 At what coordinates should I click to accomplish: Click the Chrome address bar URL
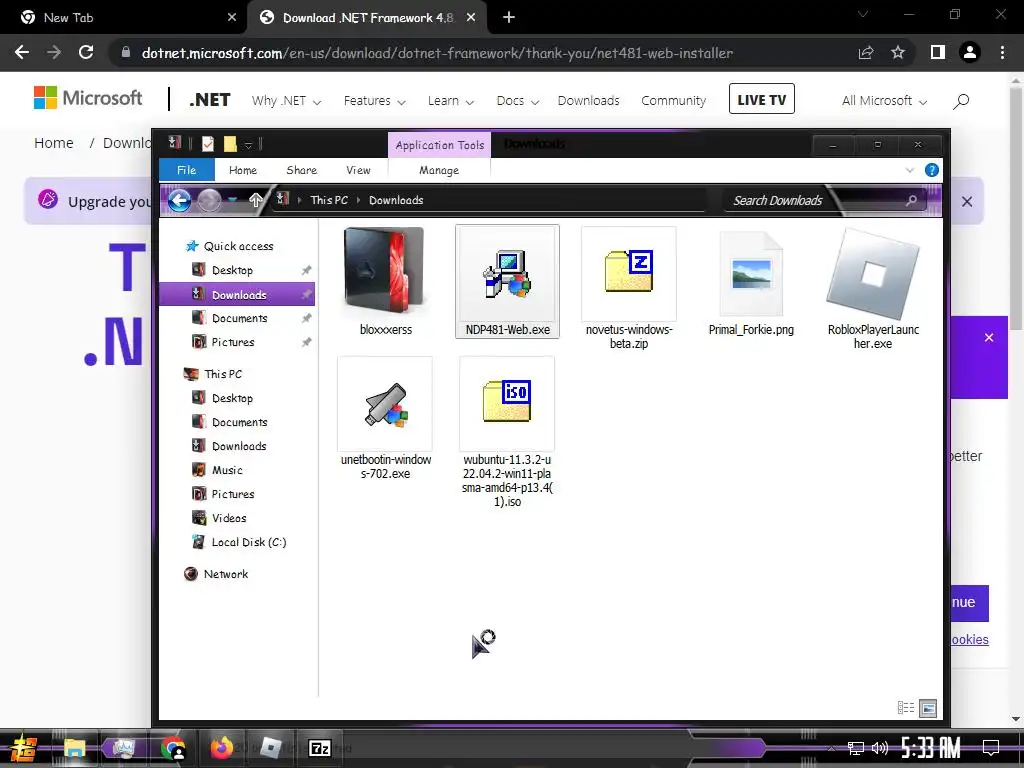437,53
